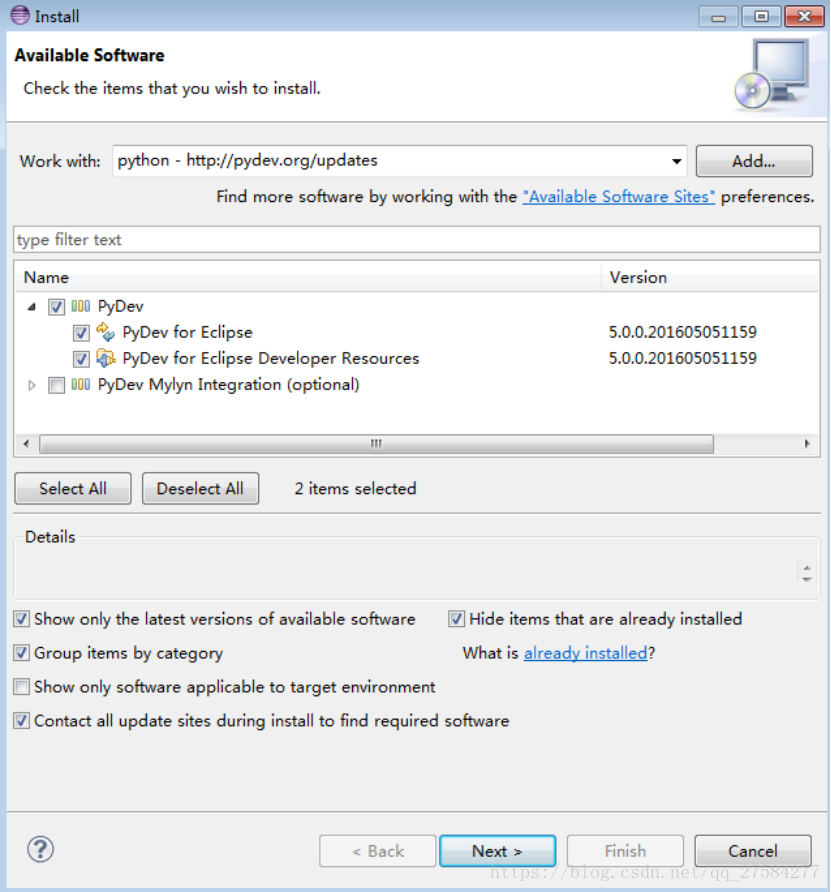831x892 pixels.
Task: Click the Name column header
Action: [x=308, y=277]
